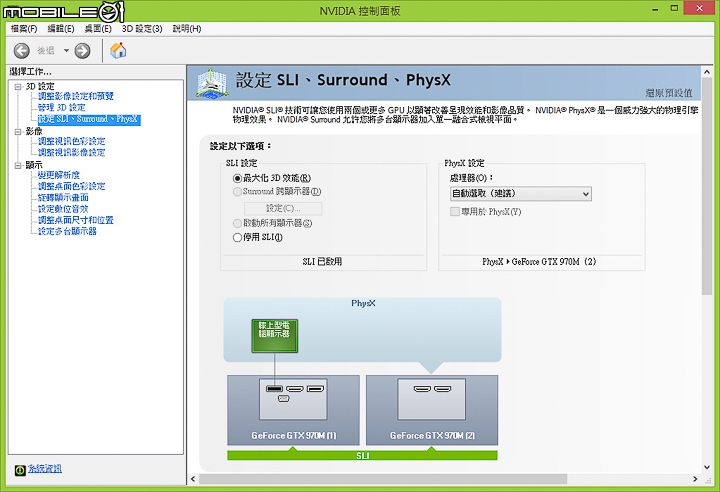Screen dimensions: 720x492
Task: Open 設定數位音效 page
Action: (63, 209)
